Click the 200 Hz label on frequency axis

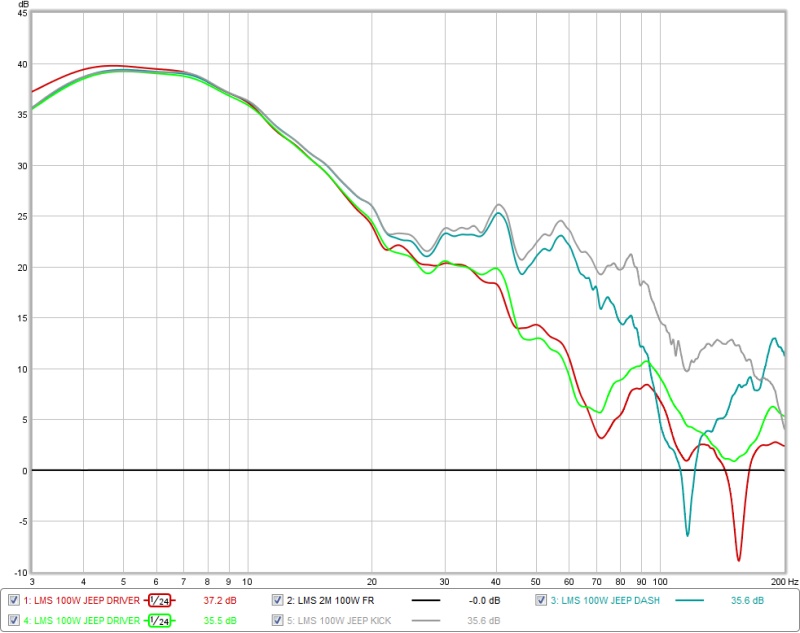coord(784,581)
